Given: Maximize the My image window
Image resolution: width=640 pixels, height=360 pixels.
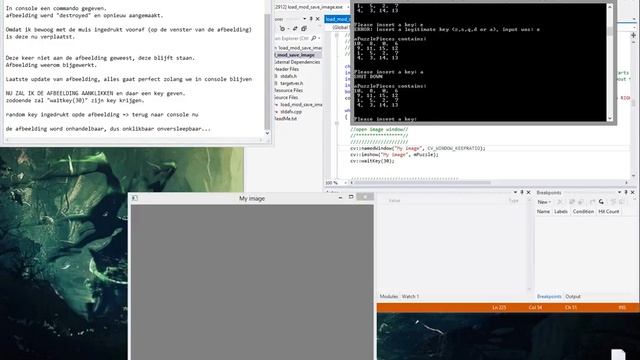Looking at the screenshot, I should click(351, 197).
